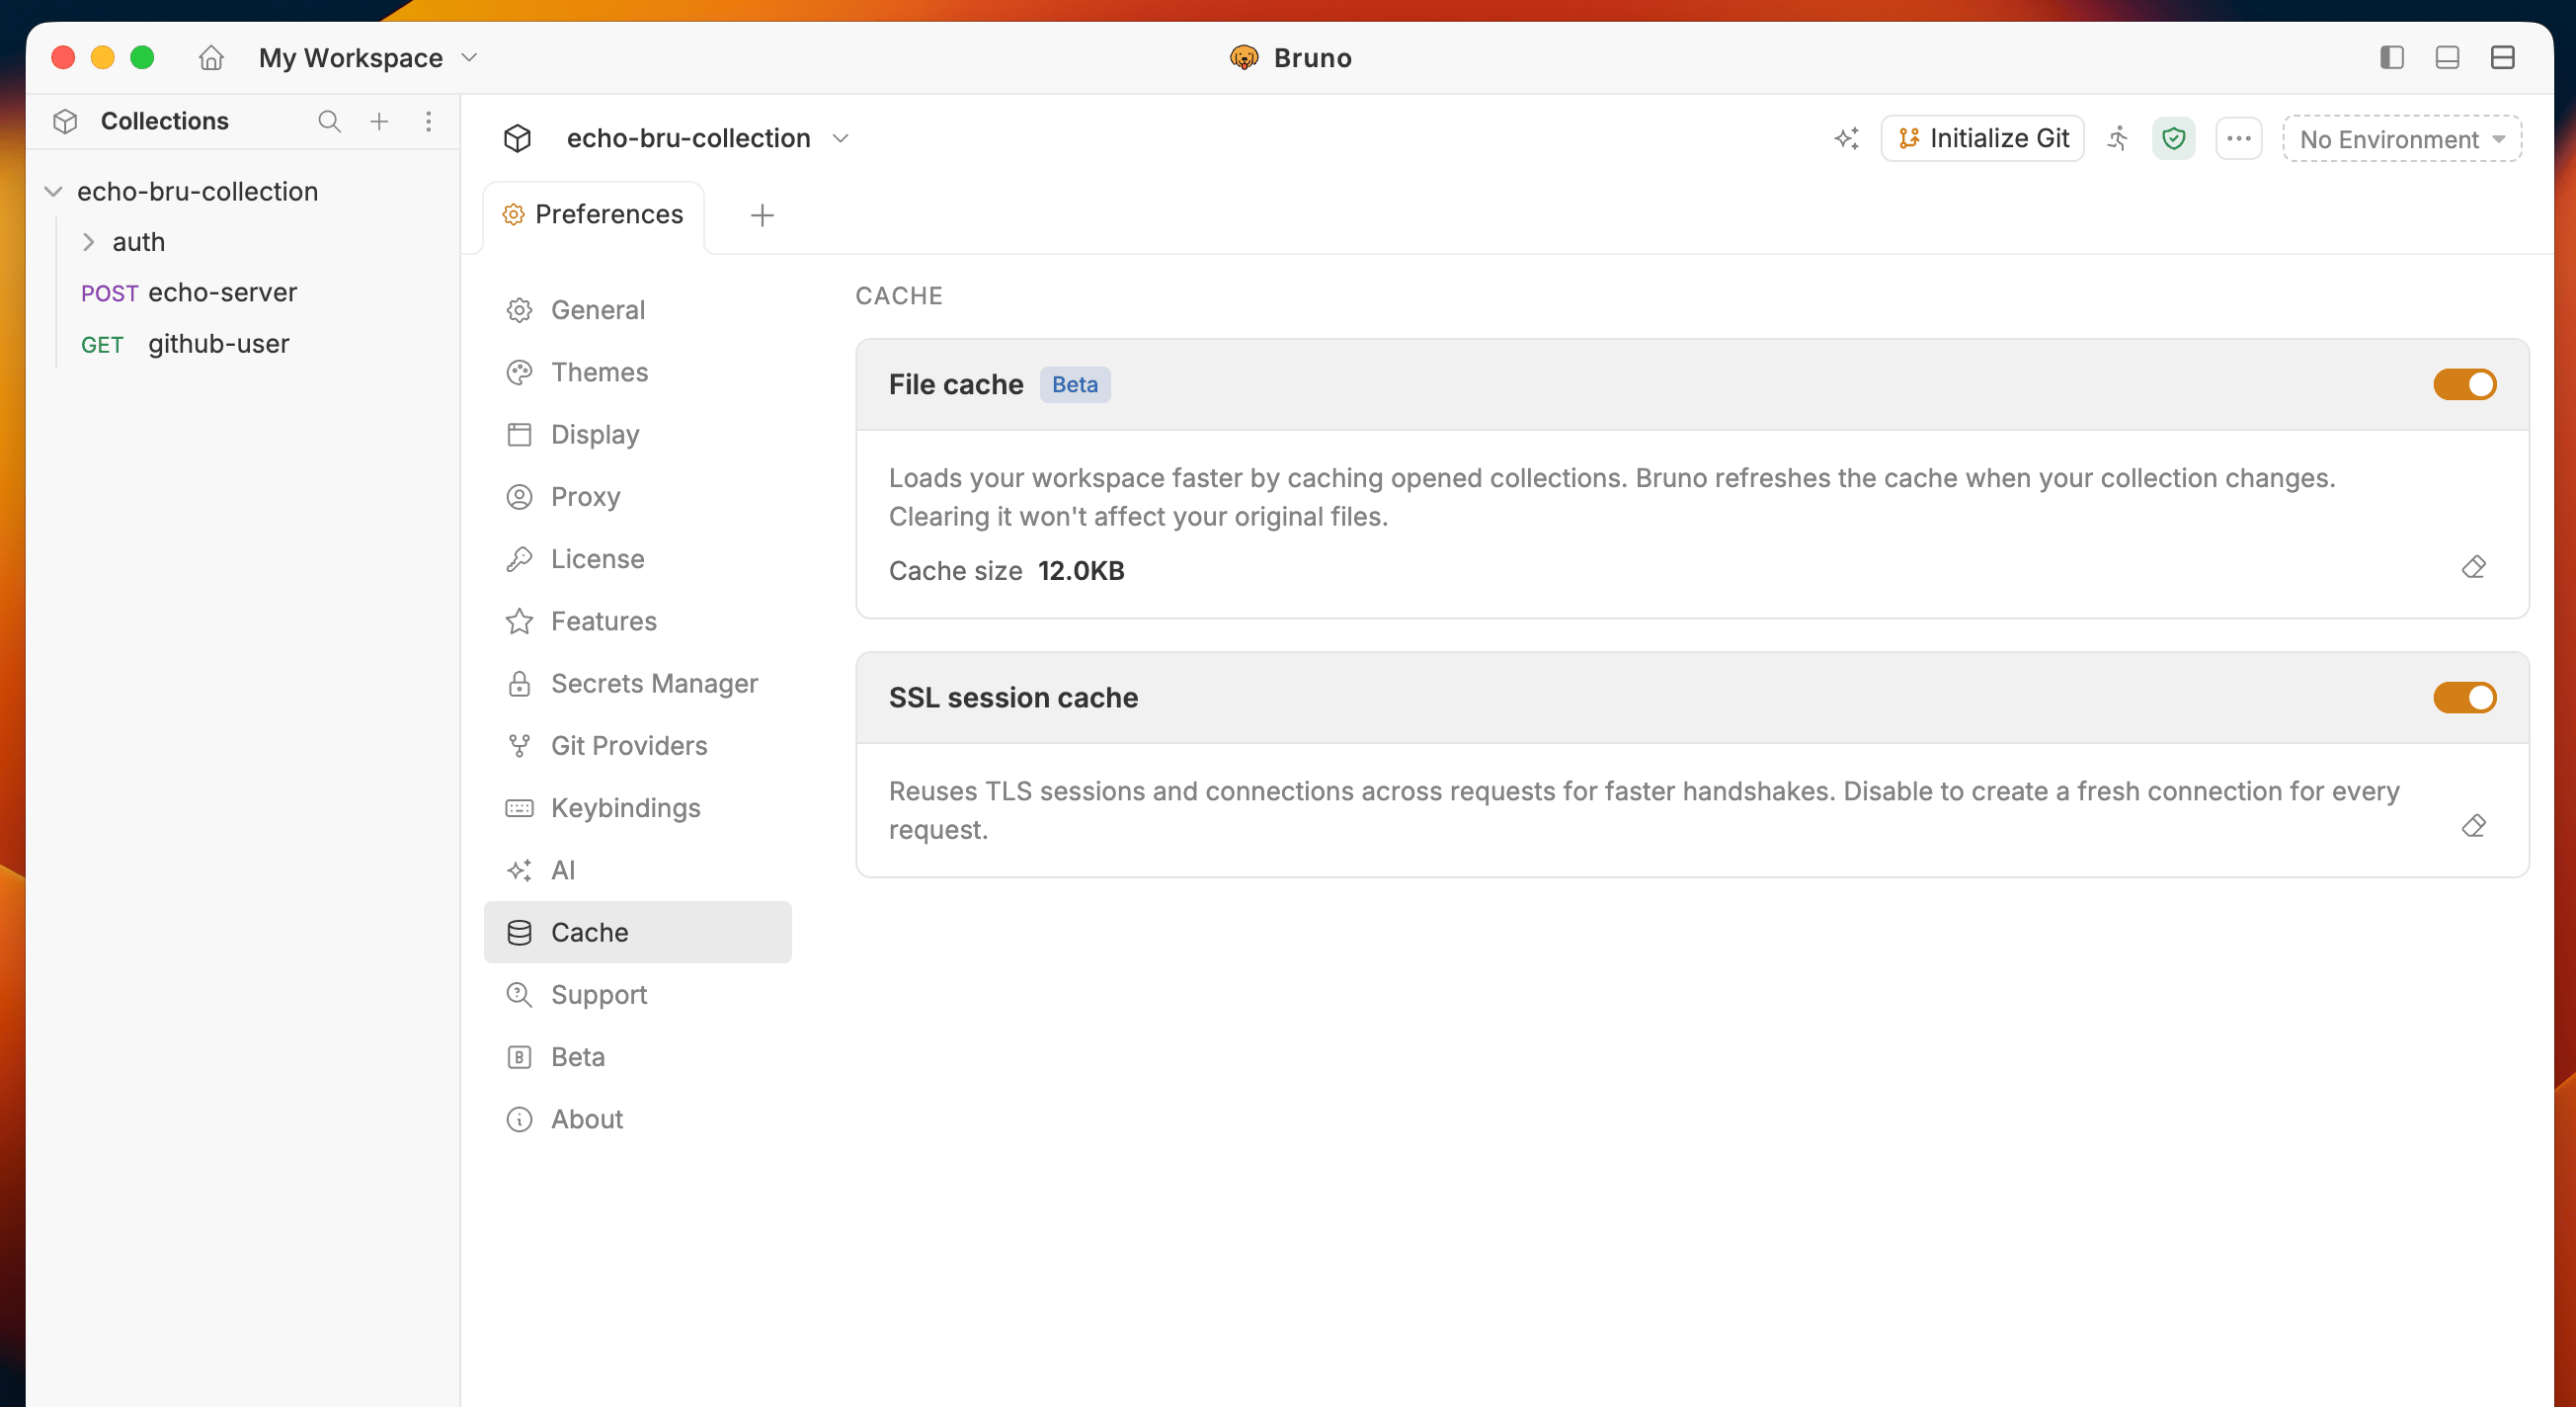Open the No Environment selector
This screenshot has height=1407, width=2576.
[x=2401, y=139]
